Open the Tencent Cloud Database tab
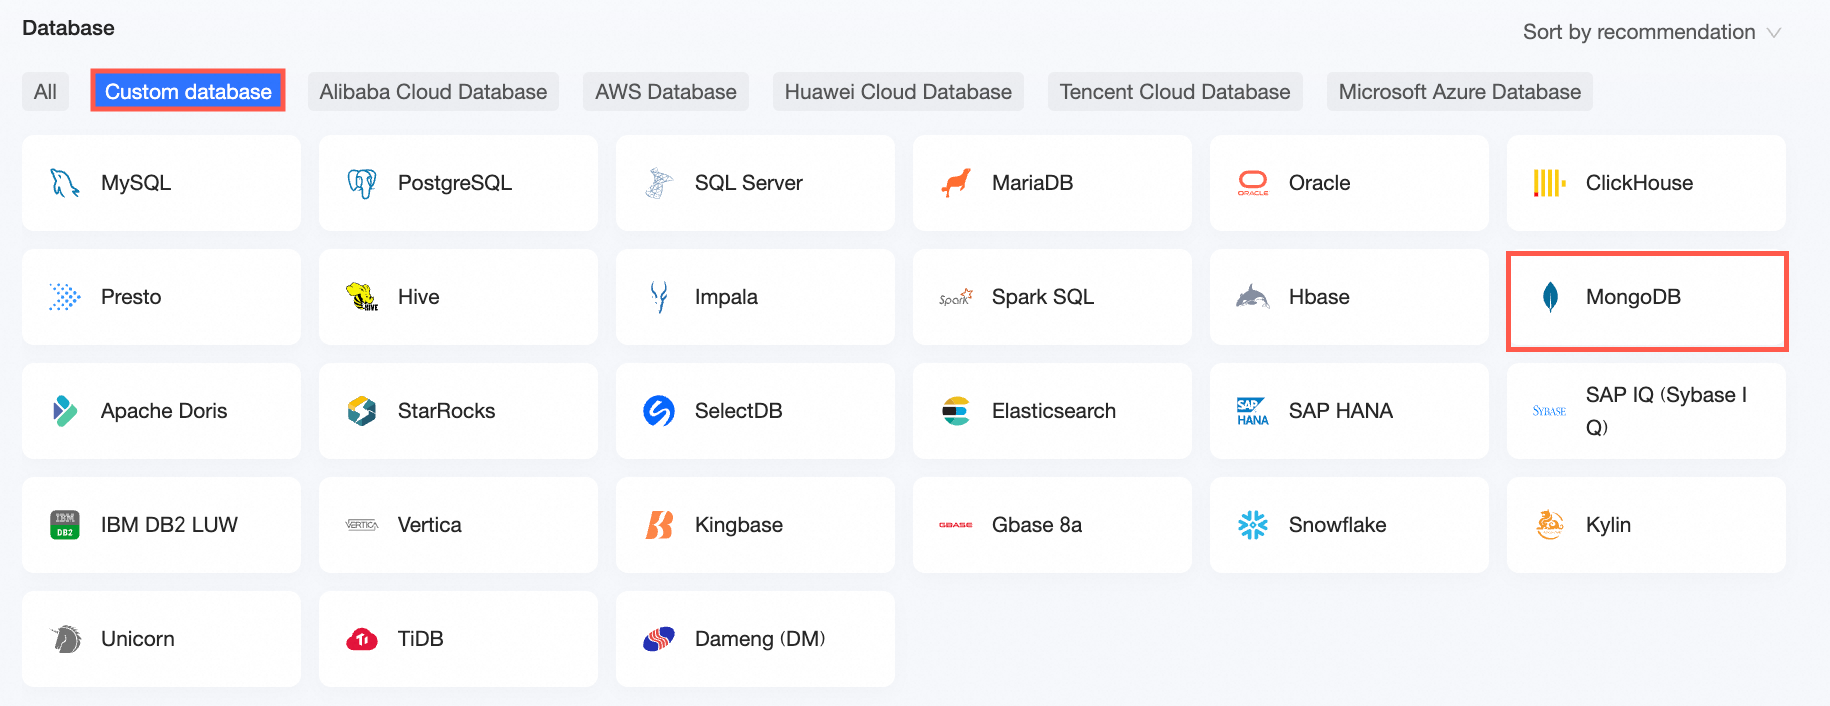The image size is (1830, 706). [x=1175, y=92]
